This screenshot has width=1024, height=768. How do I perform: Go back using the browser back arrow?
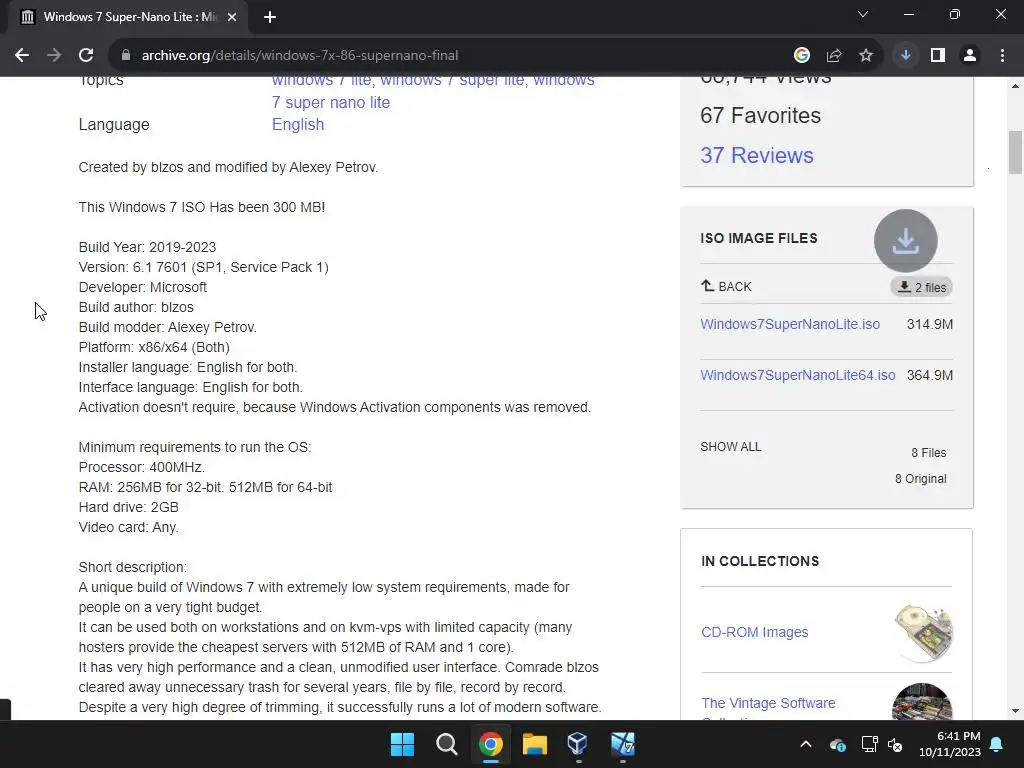[x=22, y=56]
